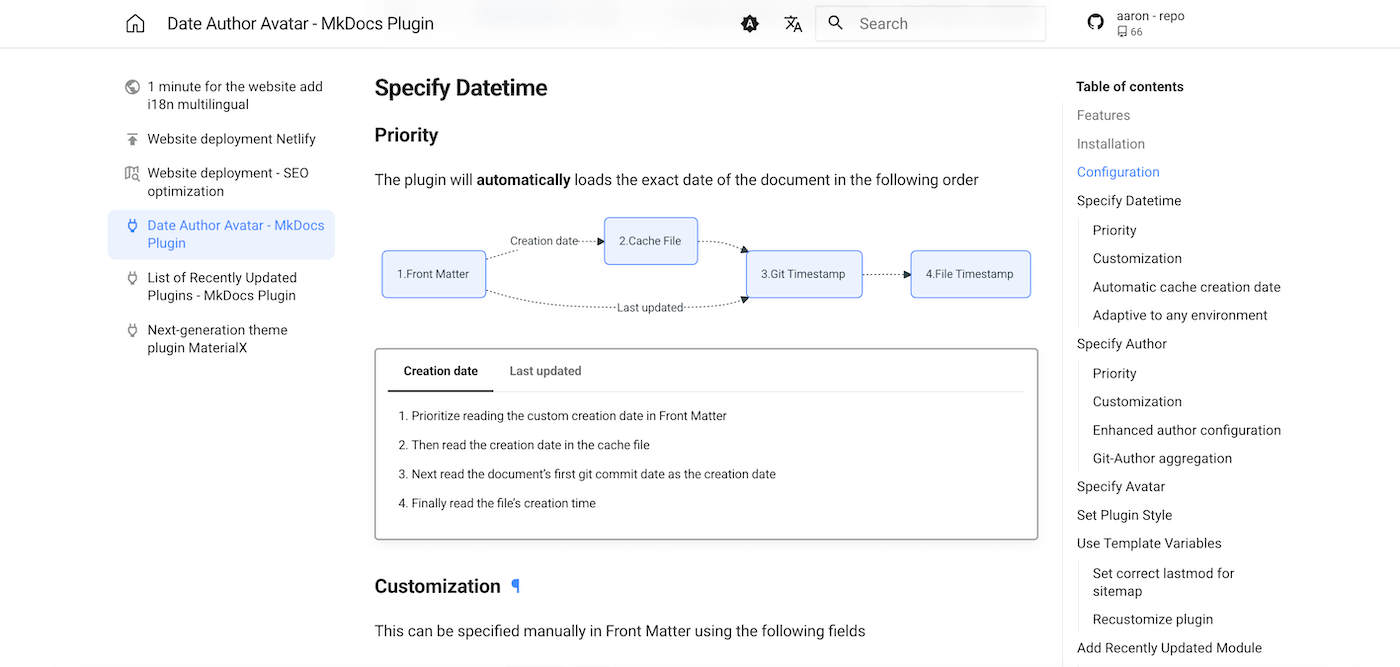The width and height of the screenshot is (1400, 667).
Task: Open List of Recently Updated Plugins page
Action: point(222,286)
